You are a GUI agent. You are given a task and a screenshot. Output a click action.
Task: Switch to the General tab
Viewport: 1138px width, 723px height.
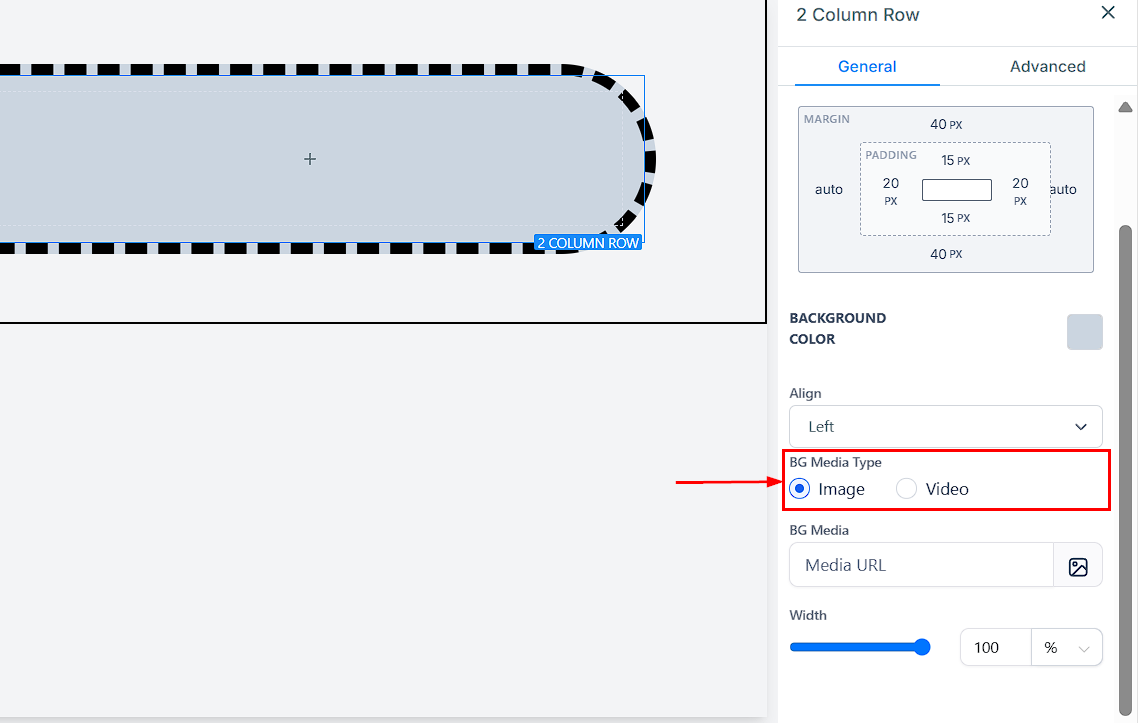tap(866, 67)
